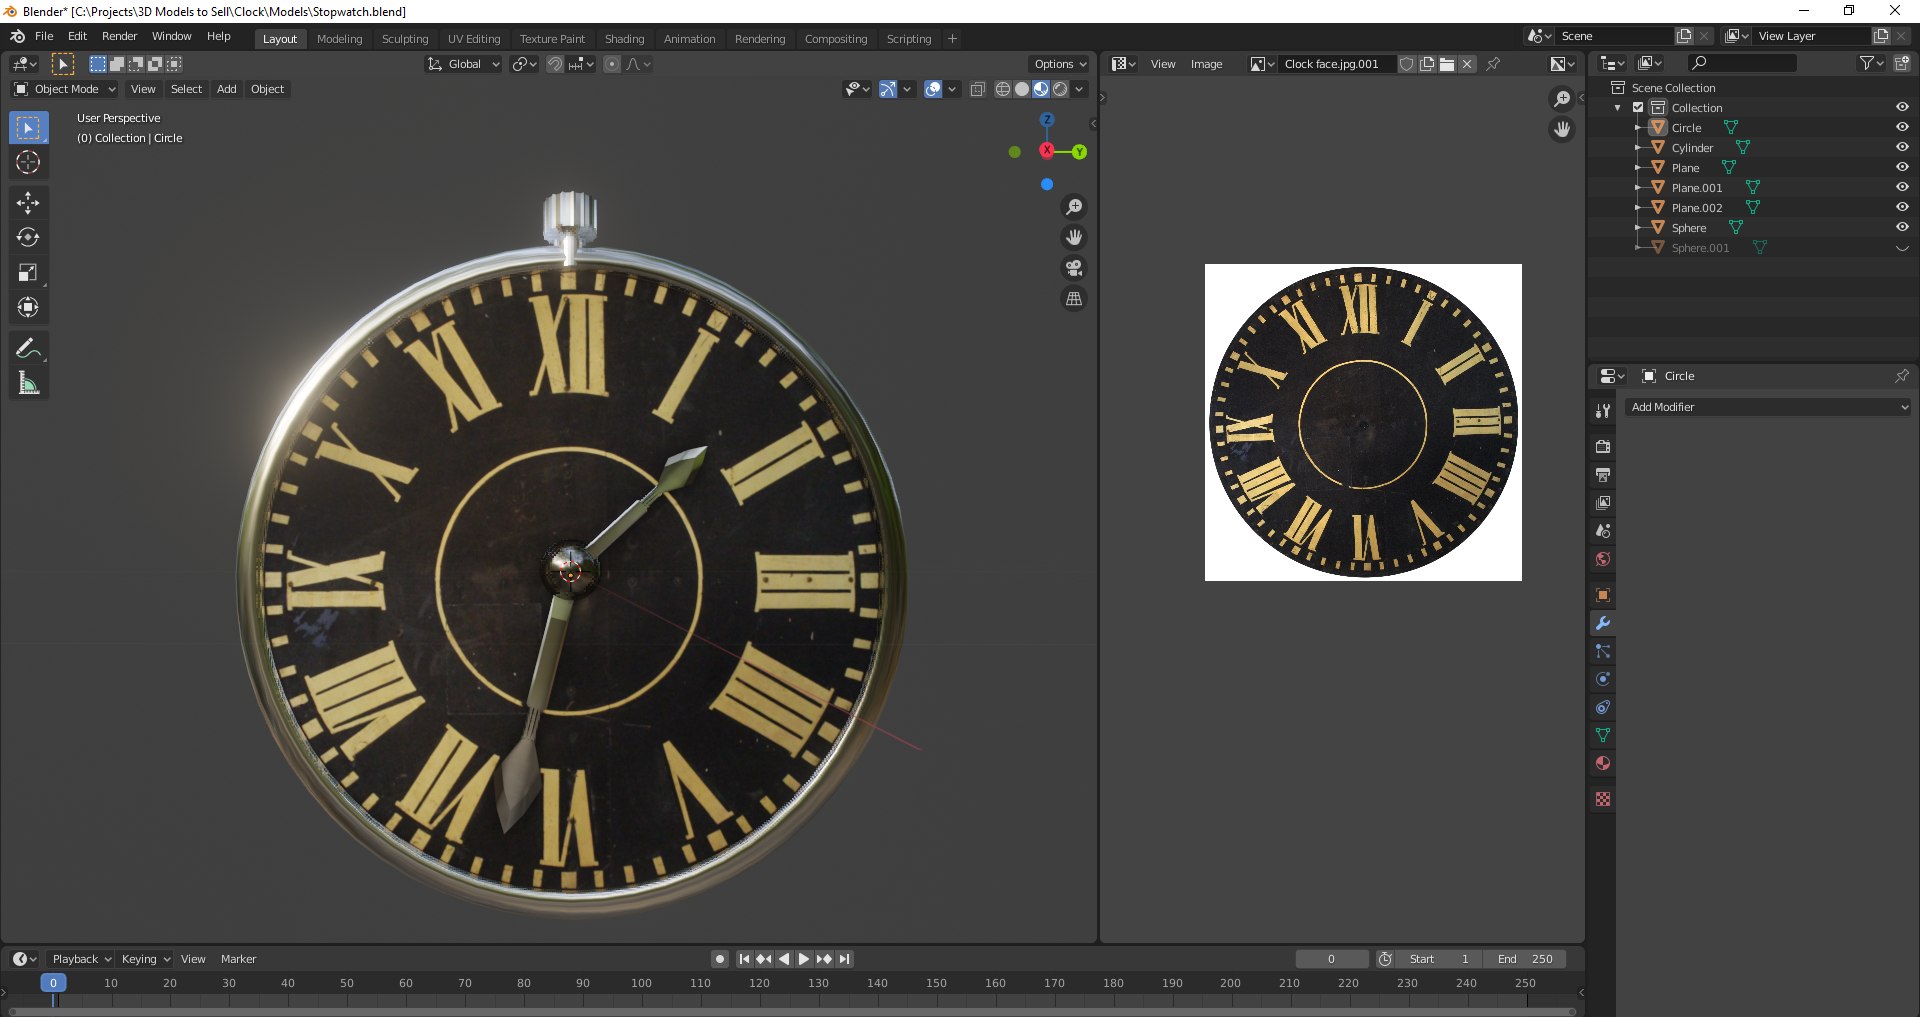Toggle the Collection checkbox in the outliner
The width and height of the screenshot is (1920, 1017).
click(1638, 107)
